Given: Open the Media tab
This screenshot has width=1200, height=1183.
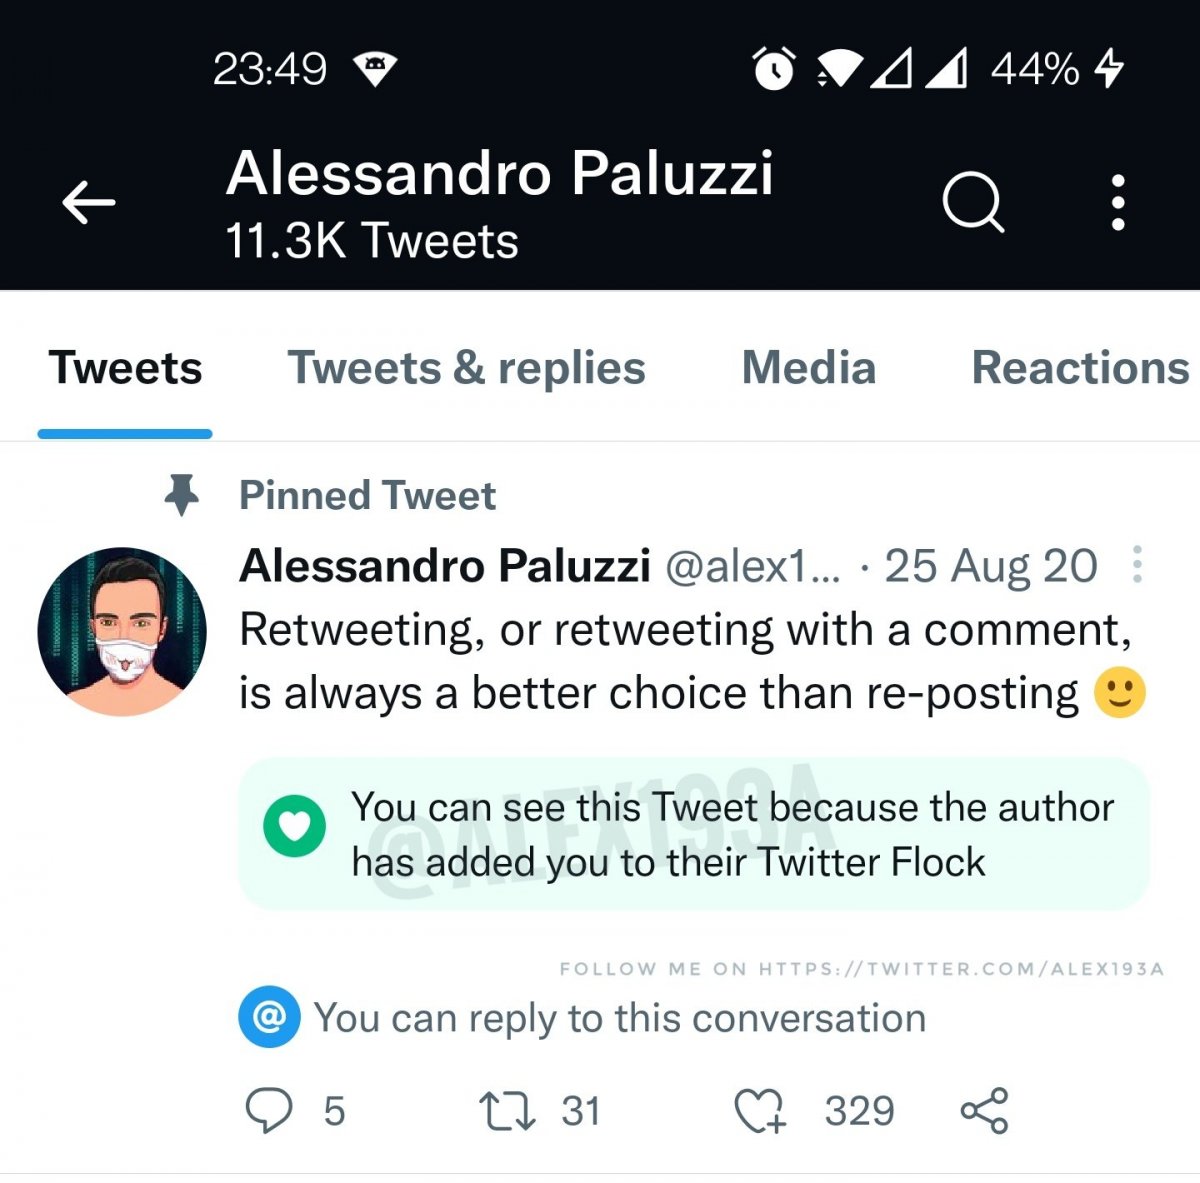Looking at the screenshot, I should pyautogui.click(x=808, y=368).
